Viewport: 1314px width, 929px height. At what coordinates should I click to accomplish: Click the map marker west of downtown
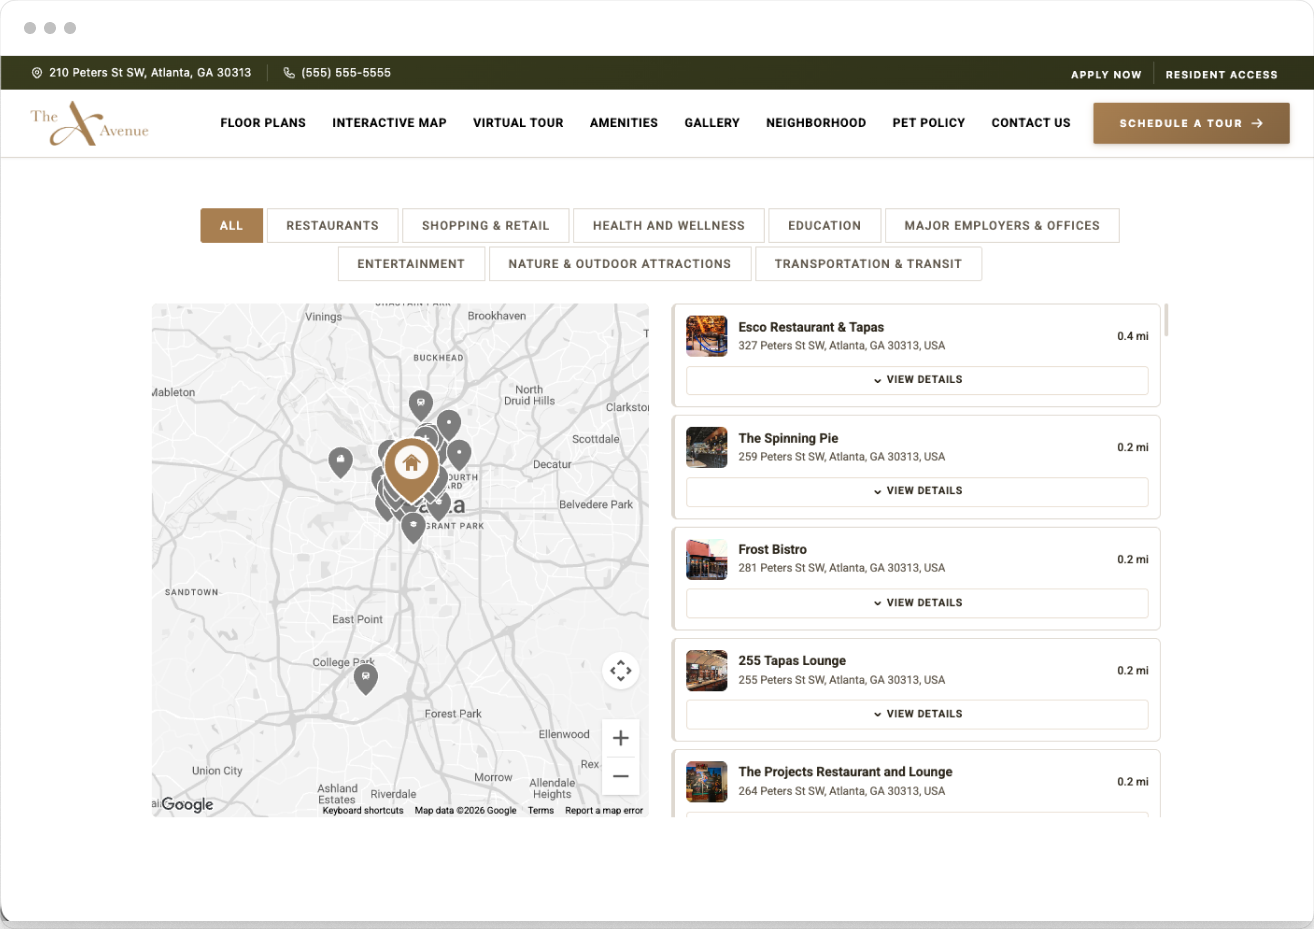tap(340, 461)
